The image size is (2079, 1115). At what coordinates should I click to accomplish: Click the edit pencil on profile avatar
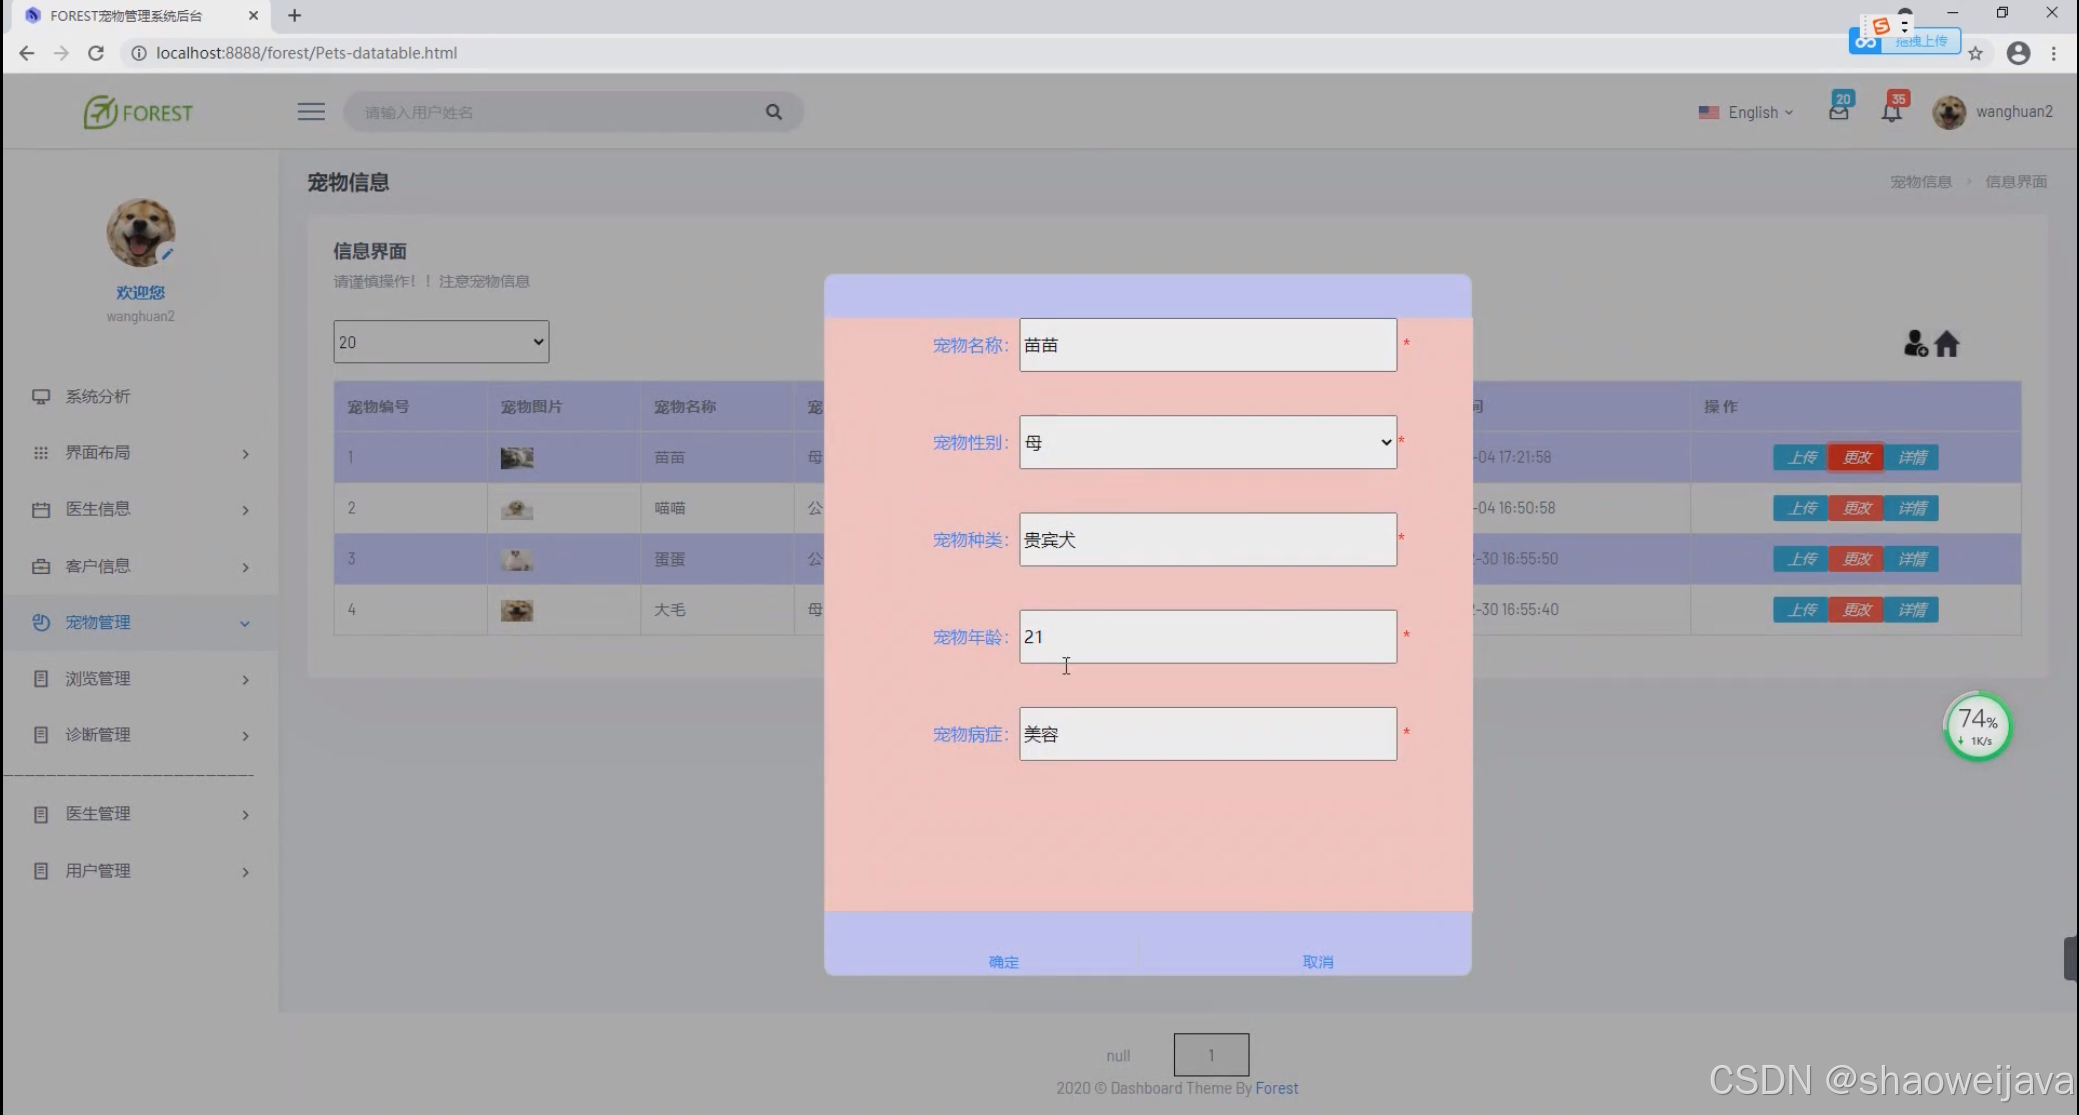(167, 254)
